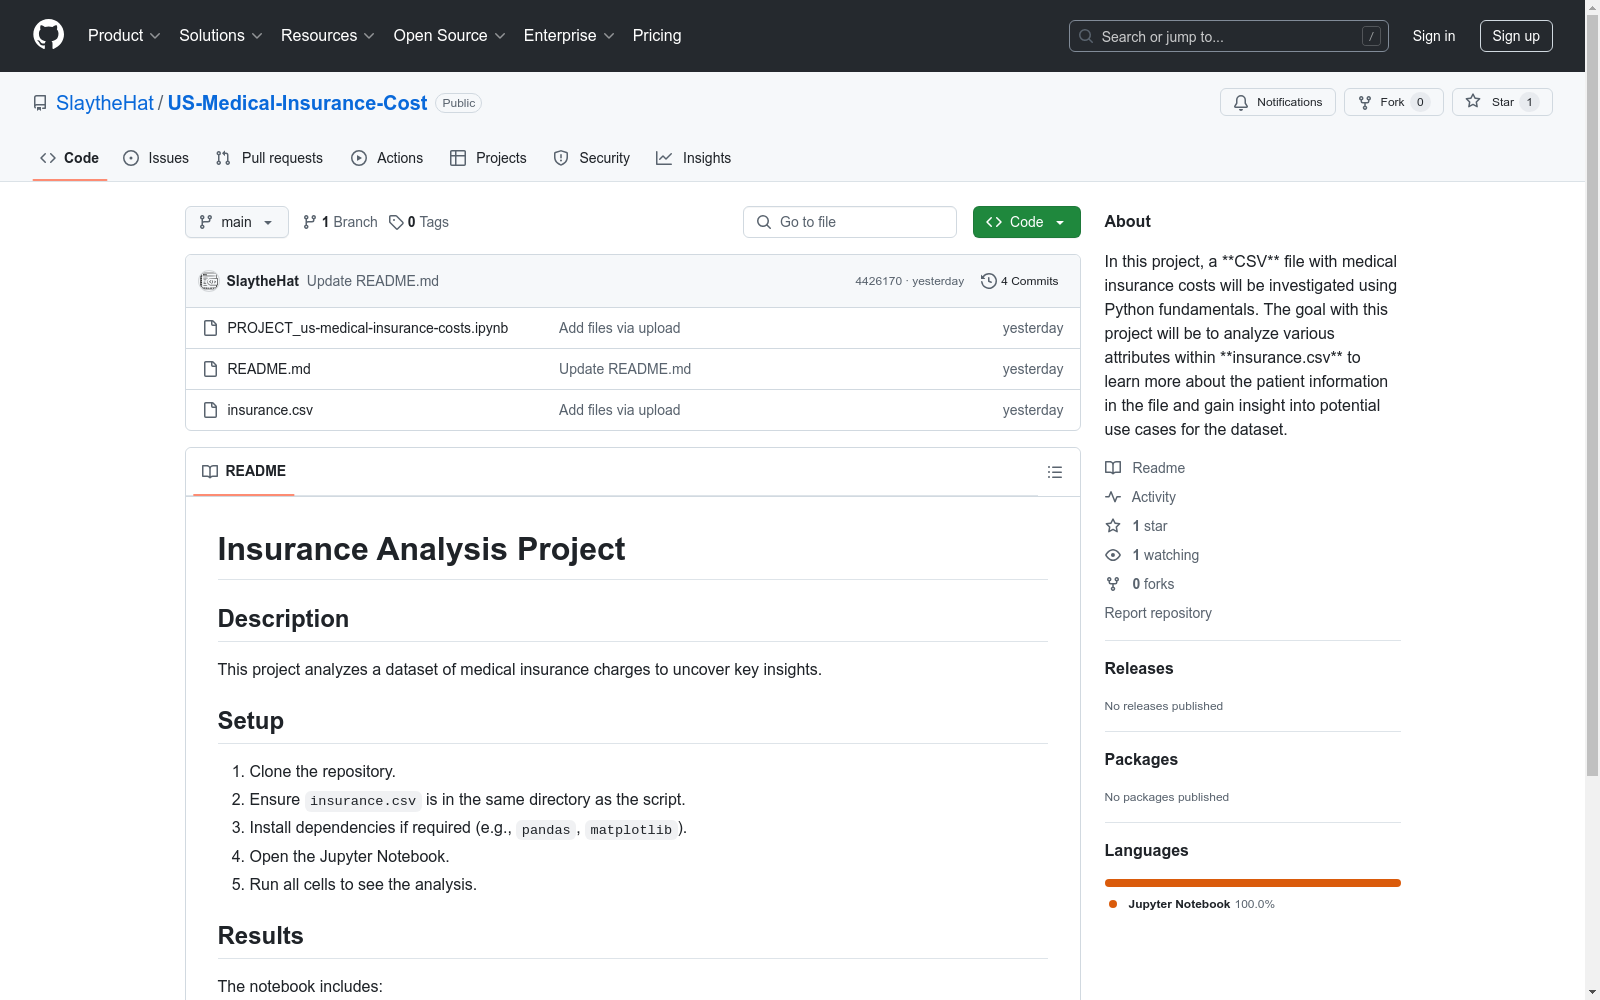Open the commit hash 4426170 link
Screen dimensions: 1600x1000
point(878,281)
